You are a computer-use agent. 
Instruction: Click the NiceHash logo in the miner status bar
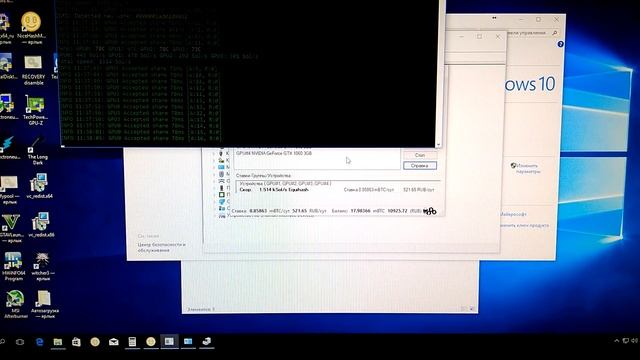point(430,211)
